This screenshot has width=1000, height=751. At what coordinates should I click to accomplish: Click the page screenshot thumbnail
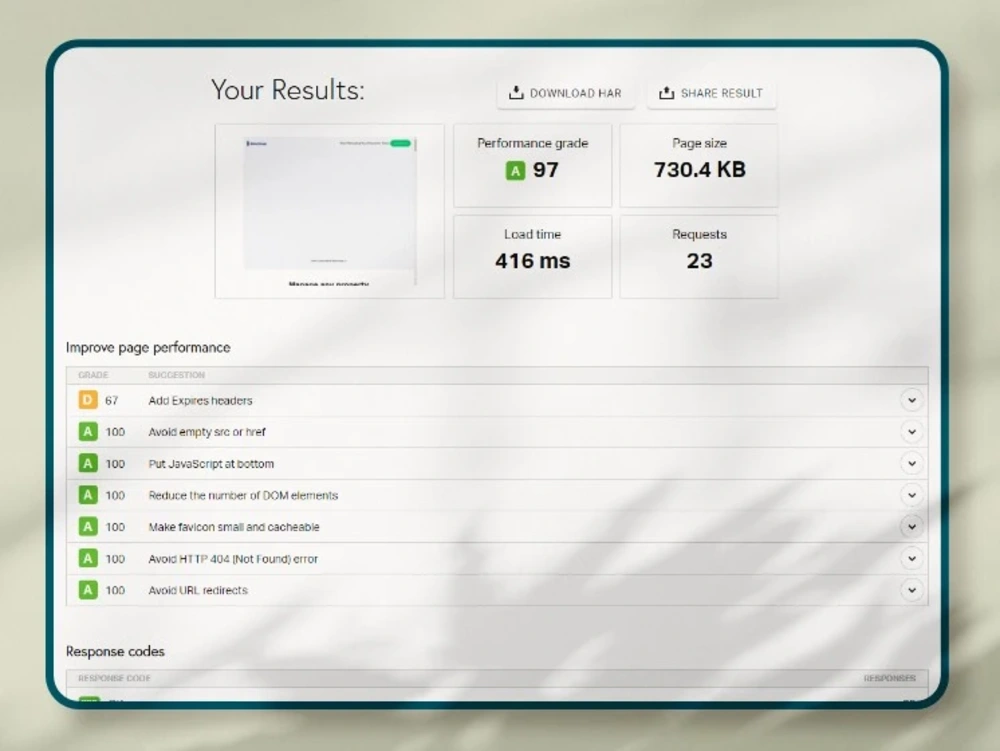point(329,210)
